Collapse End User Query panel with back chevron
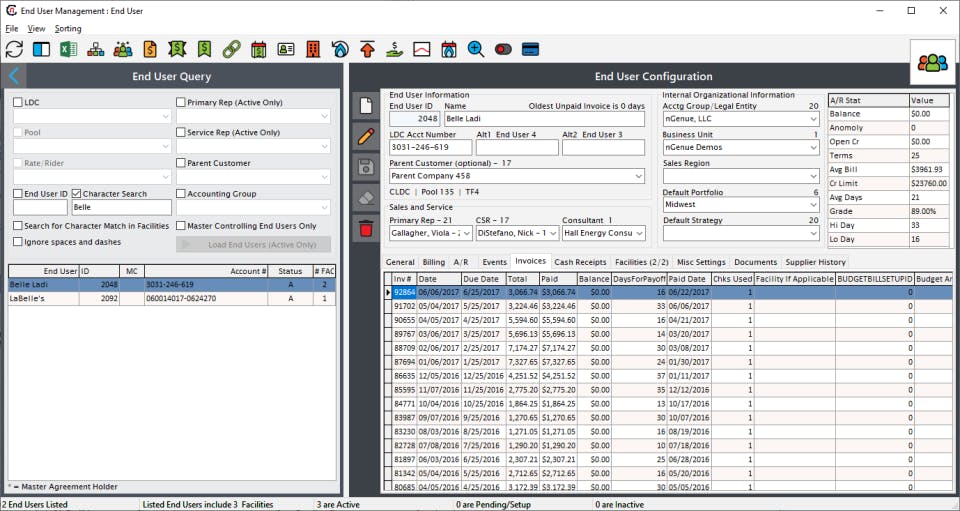960x511 pixels. [14, 76]
